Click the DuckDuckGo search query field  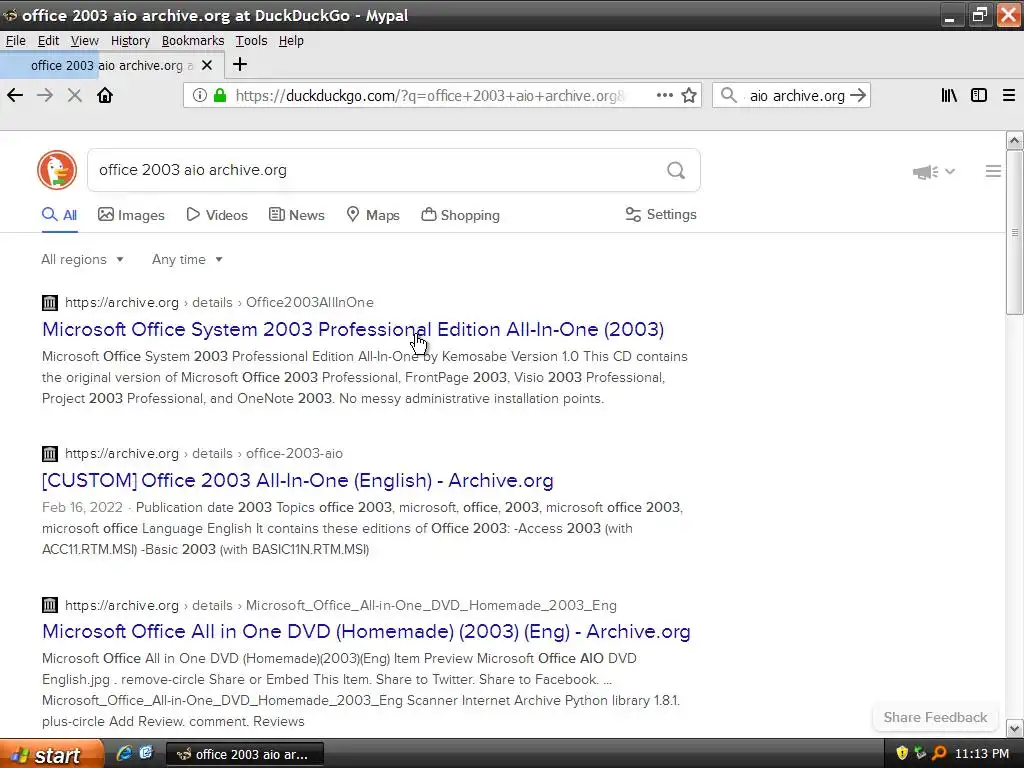(379, 170)
